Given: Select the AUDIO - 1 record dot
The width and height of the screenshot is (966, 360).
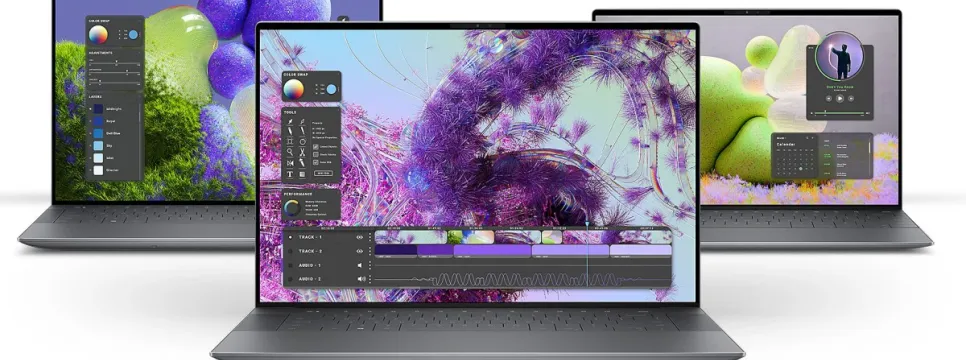Looking at the screenshot, I should 290,265.
